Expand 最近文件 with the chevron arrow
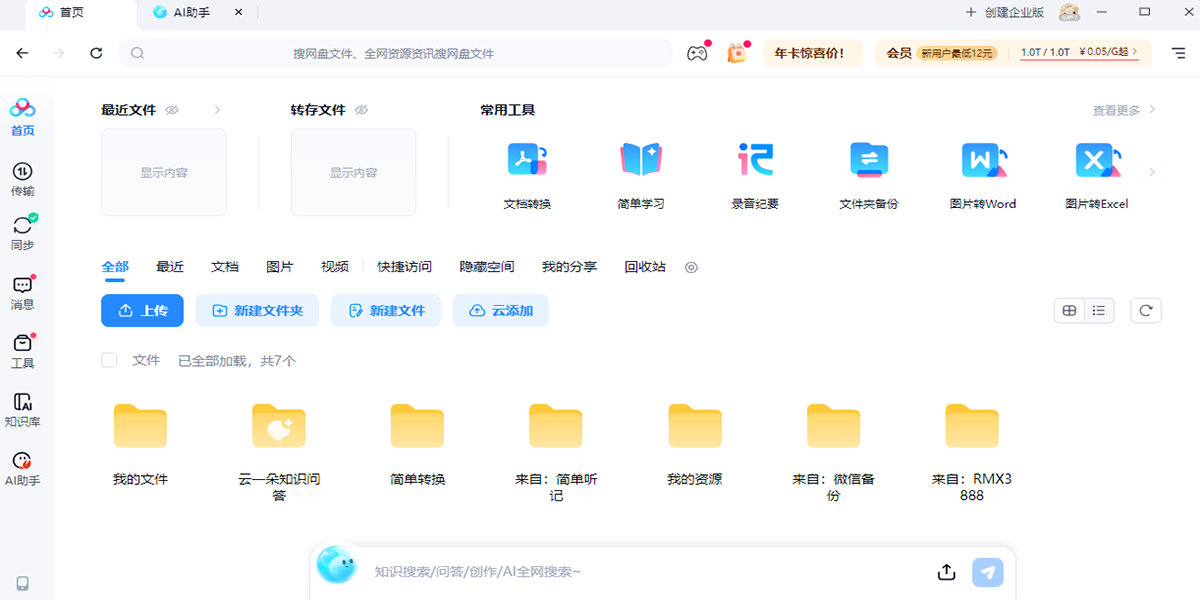This screenshot has height=600, width=1200. click(217, 110)
